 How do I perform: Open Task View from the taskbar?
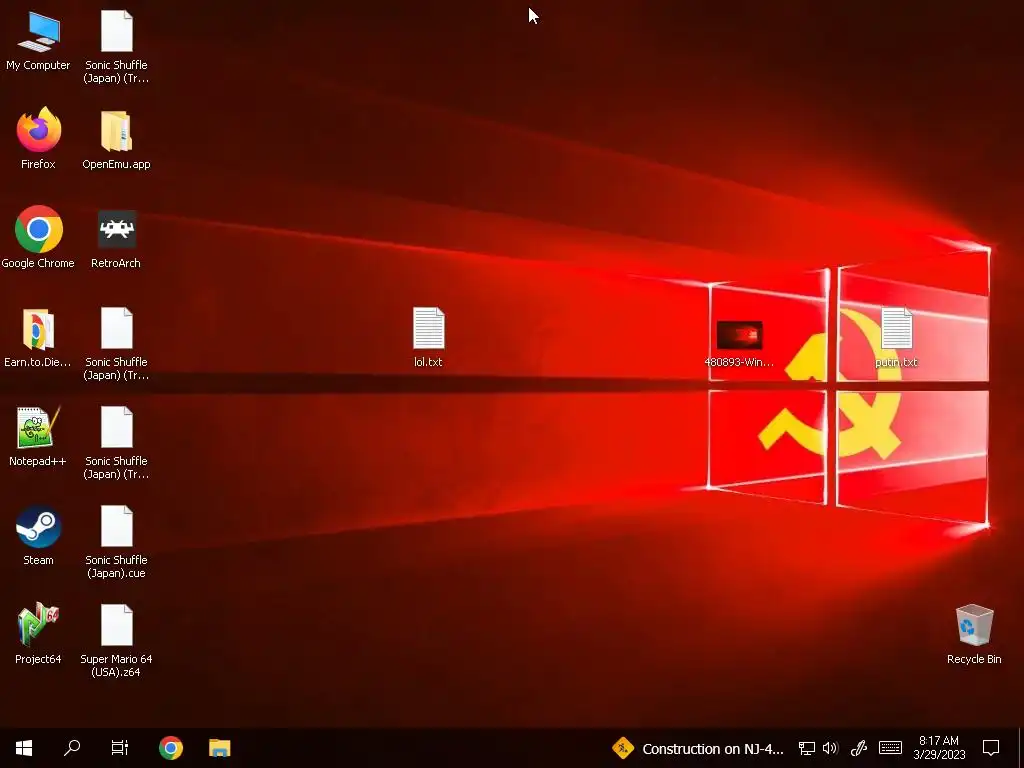tap(120, 748)
